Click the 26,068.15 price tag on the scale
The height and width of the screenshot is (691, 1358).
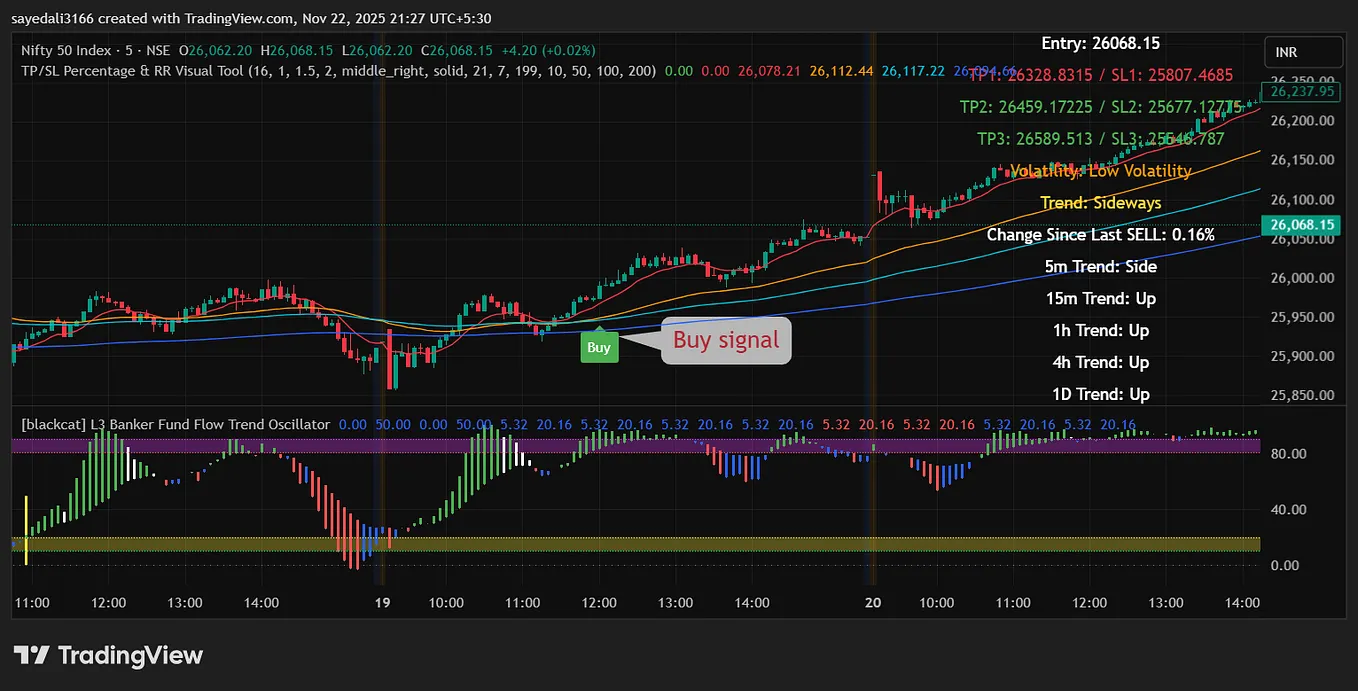(x=1302, y=225)
